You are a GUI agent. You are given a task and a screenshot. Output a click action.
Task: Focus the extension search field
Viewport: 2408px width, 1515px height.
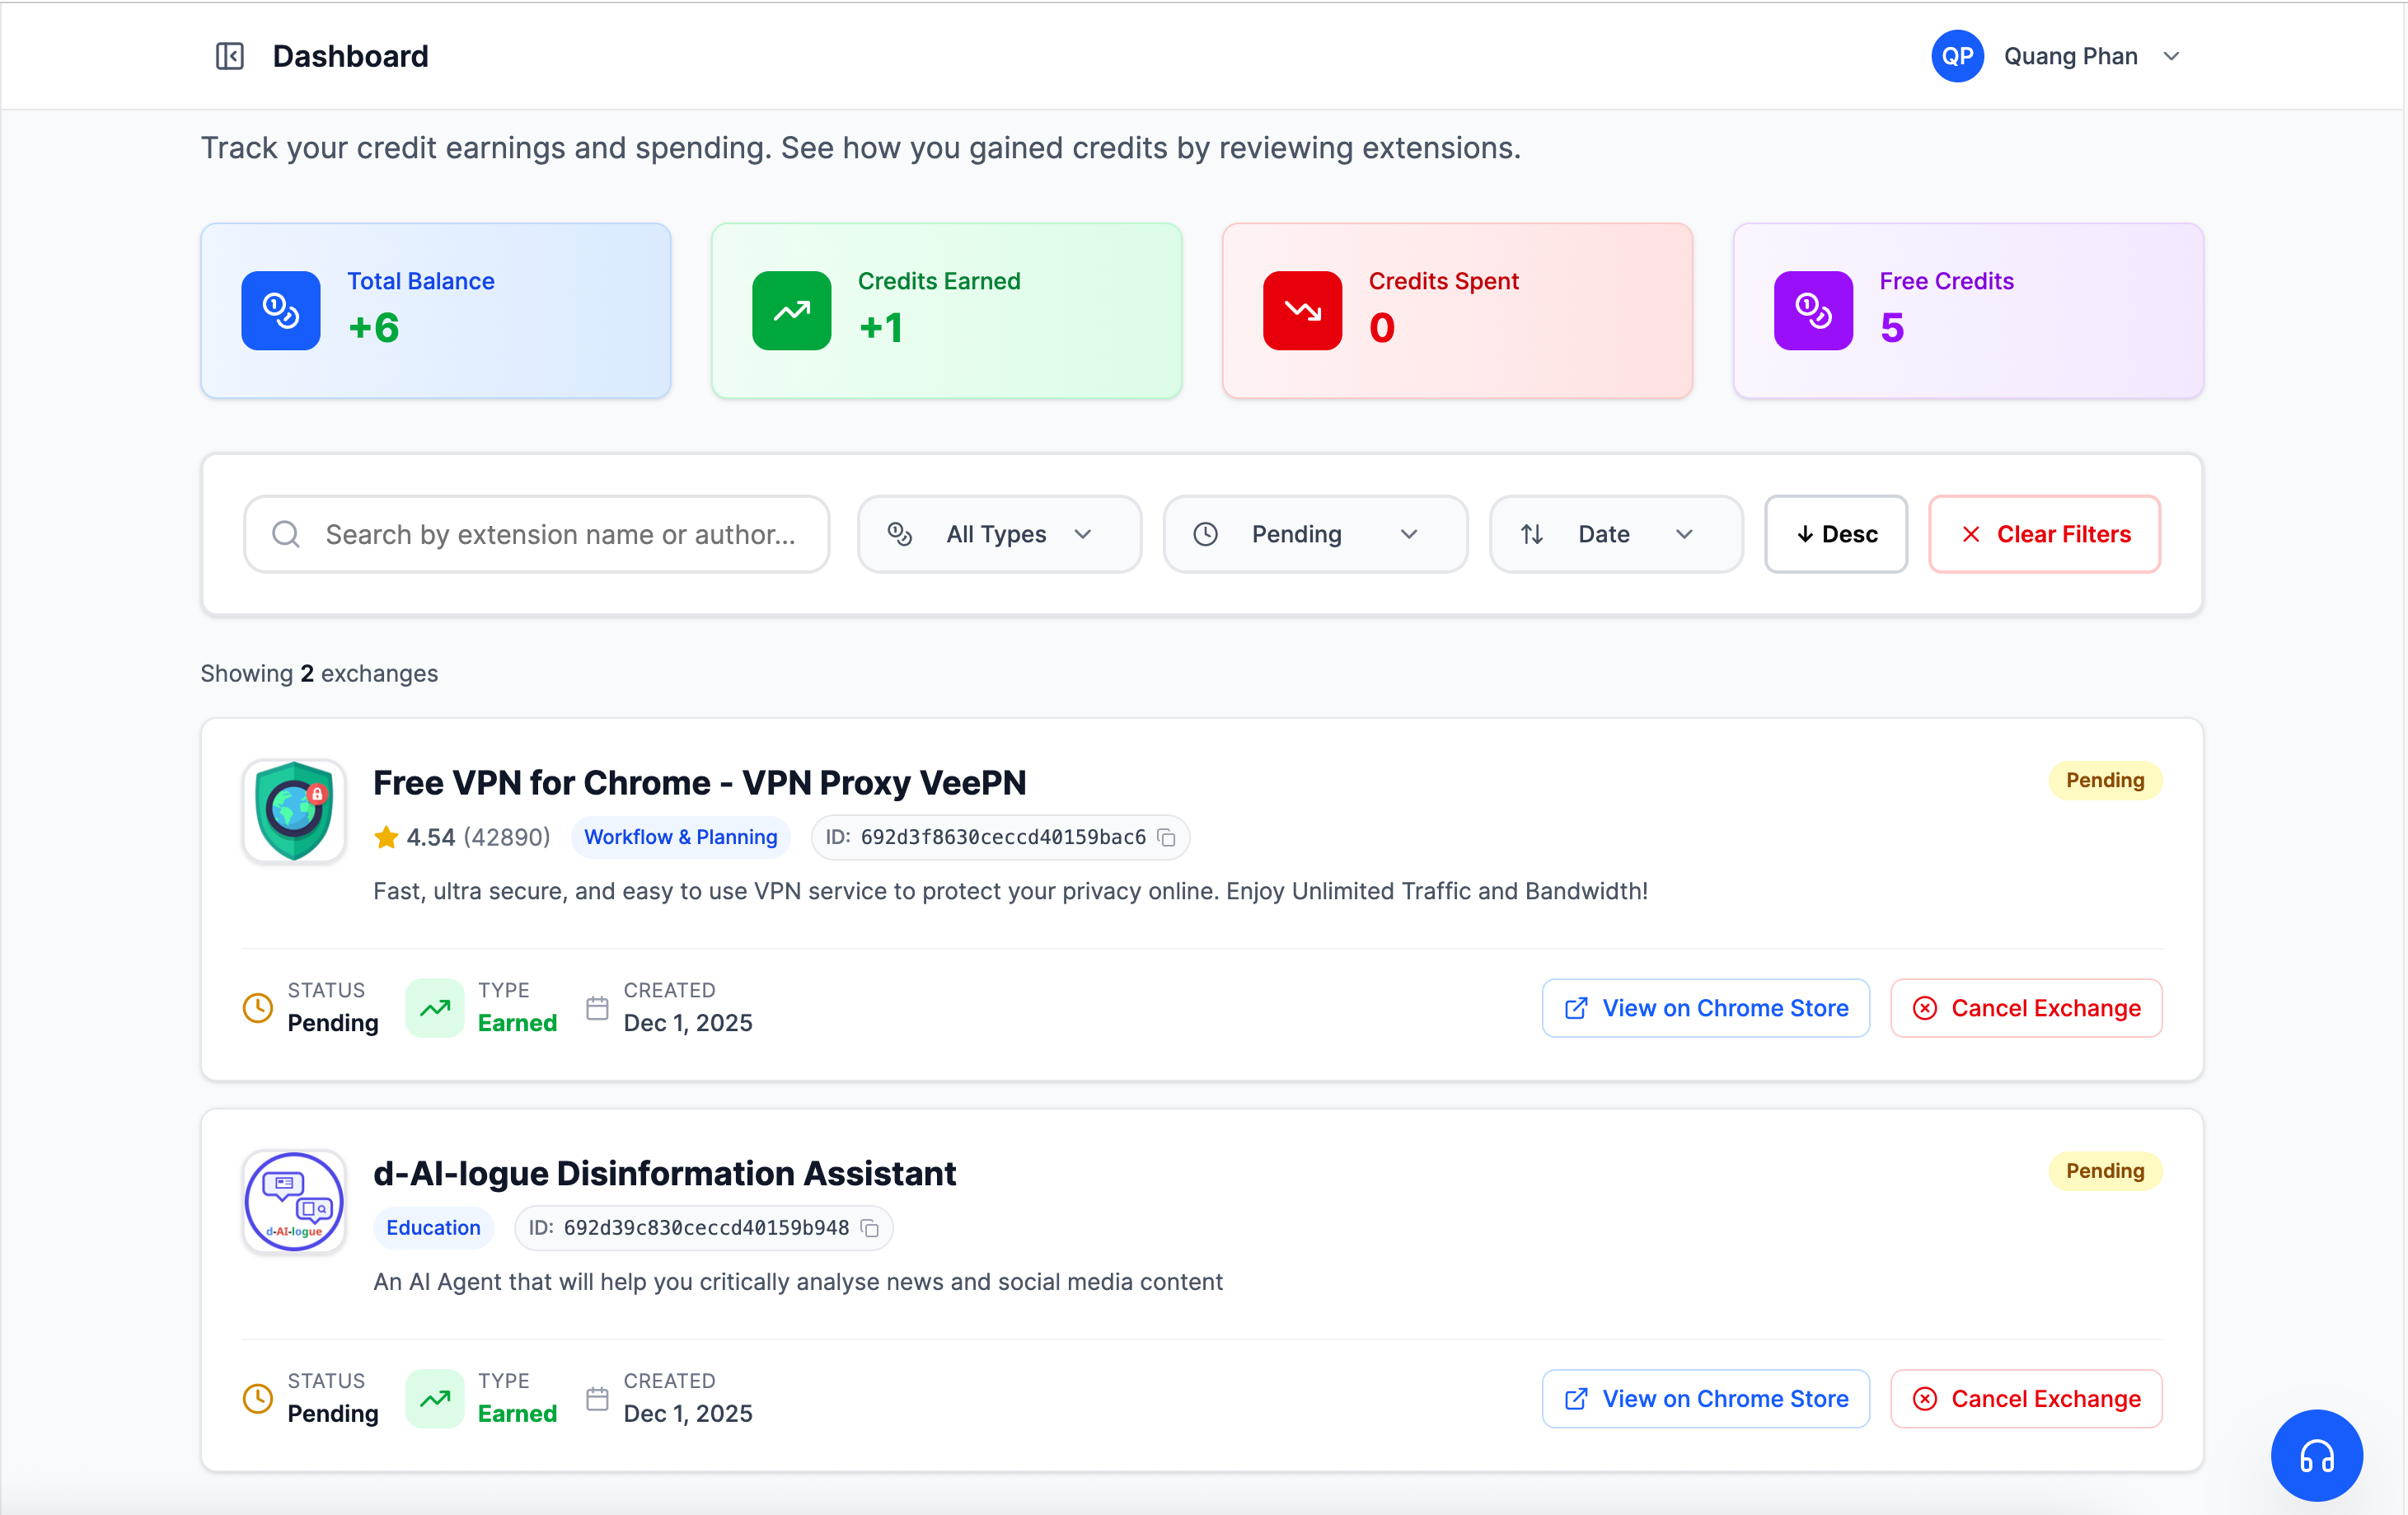560,534
